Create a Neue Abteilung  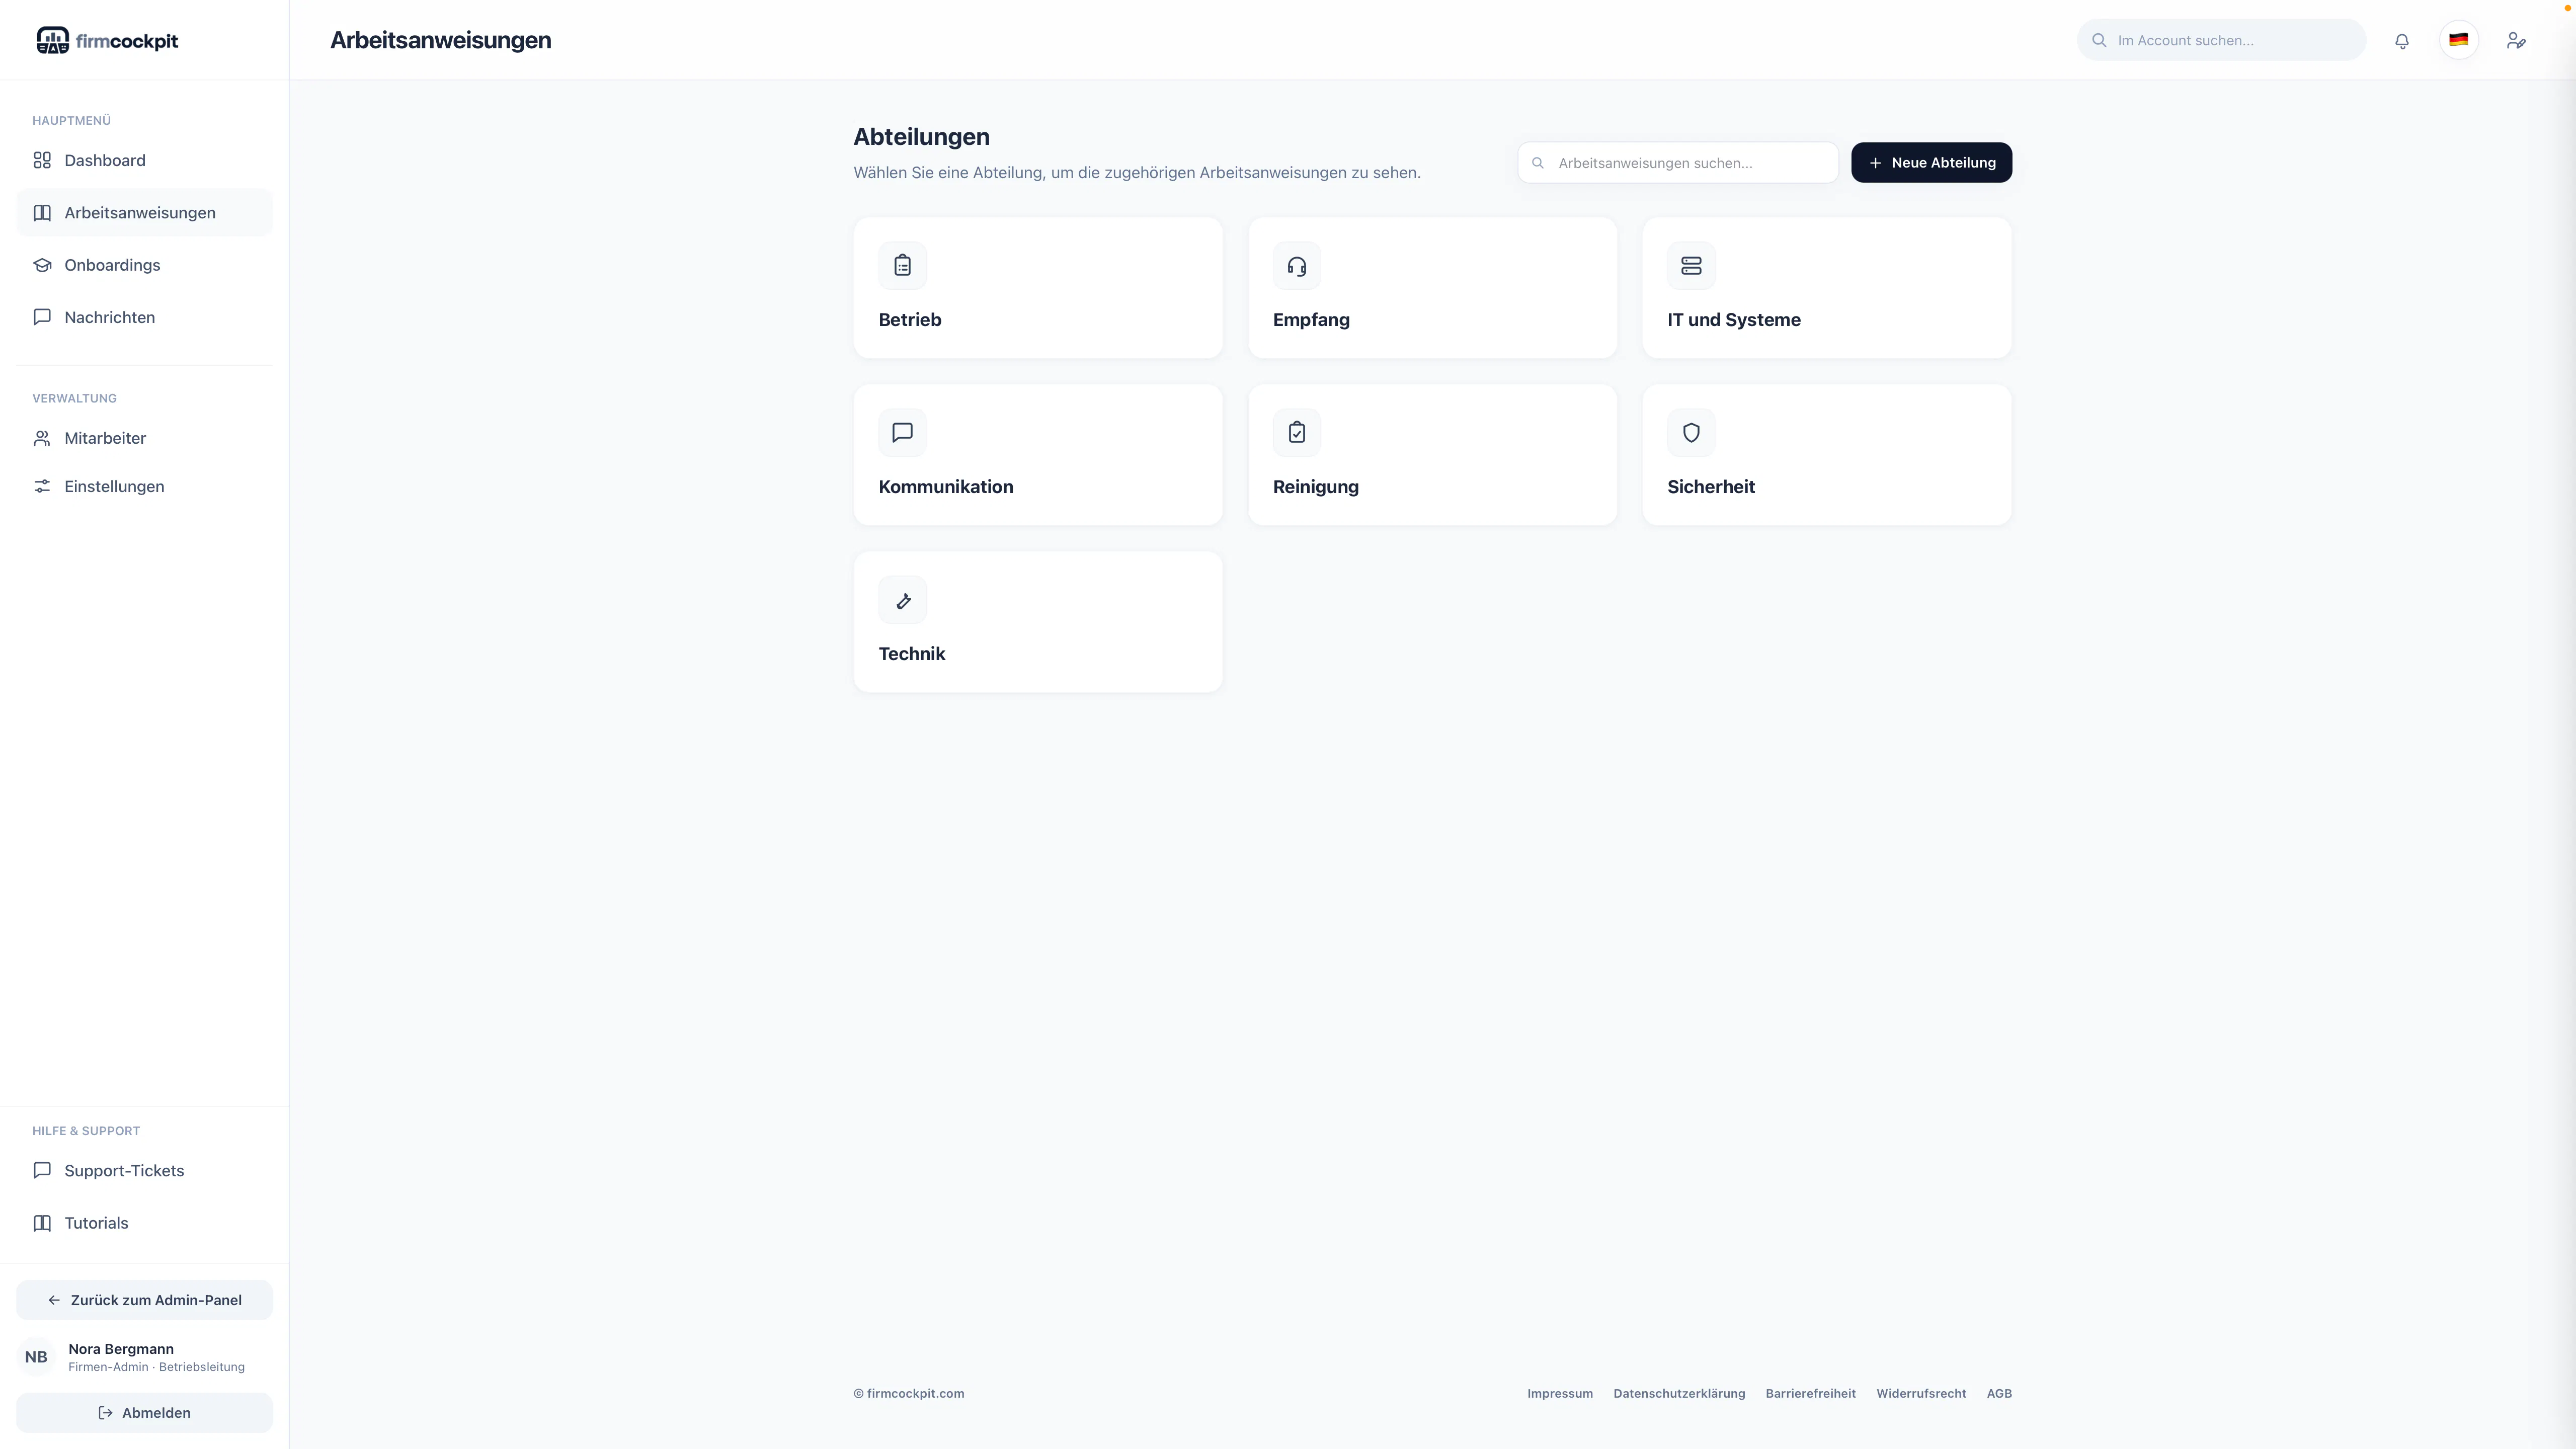1931,162
